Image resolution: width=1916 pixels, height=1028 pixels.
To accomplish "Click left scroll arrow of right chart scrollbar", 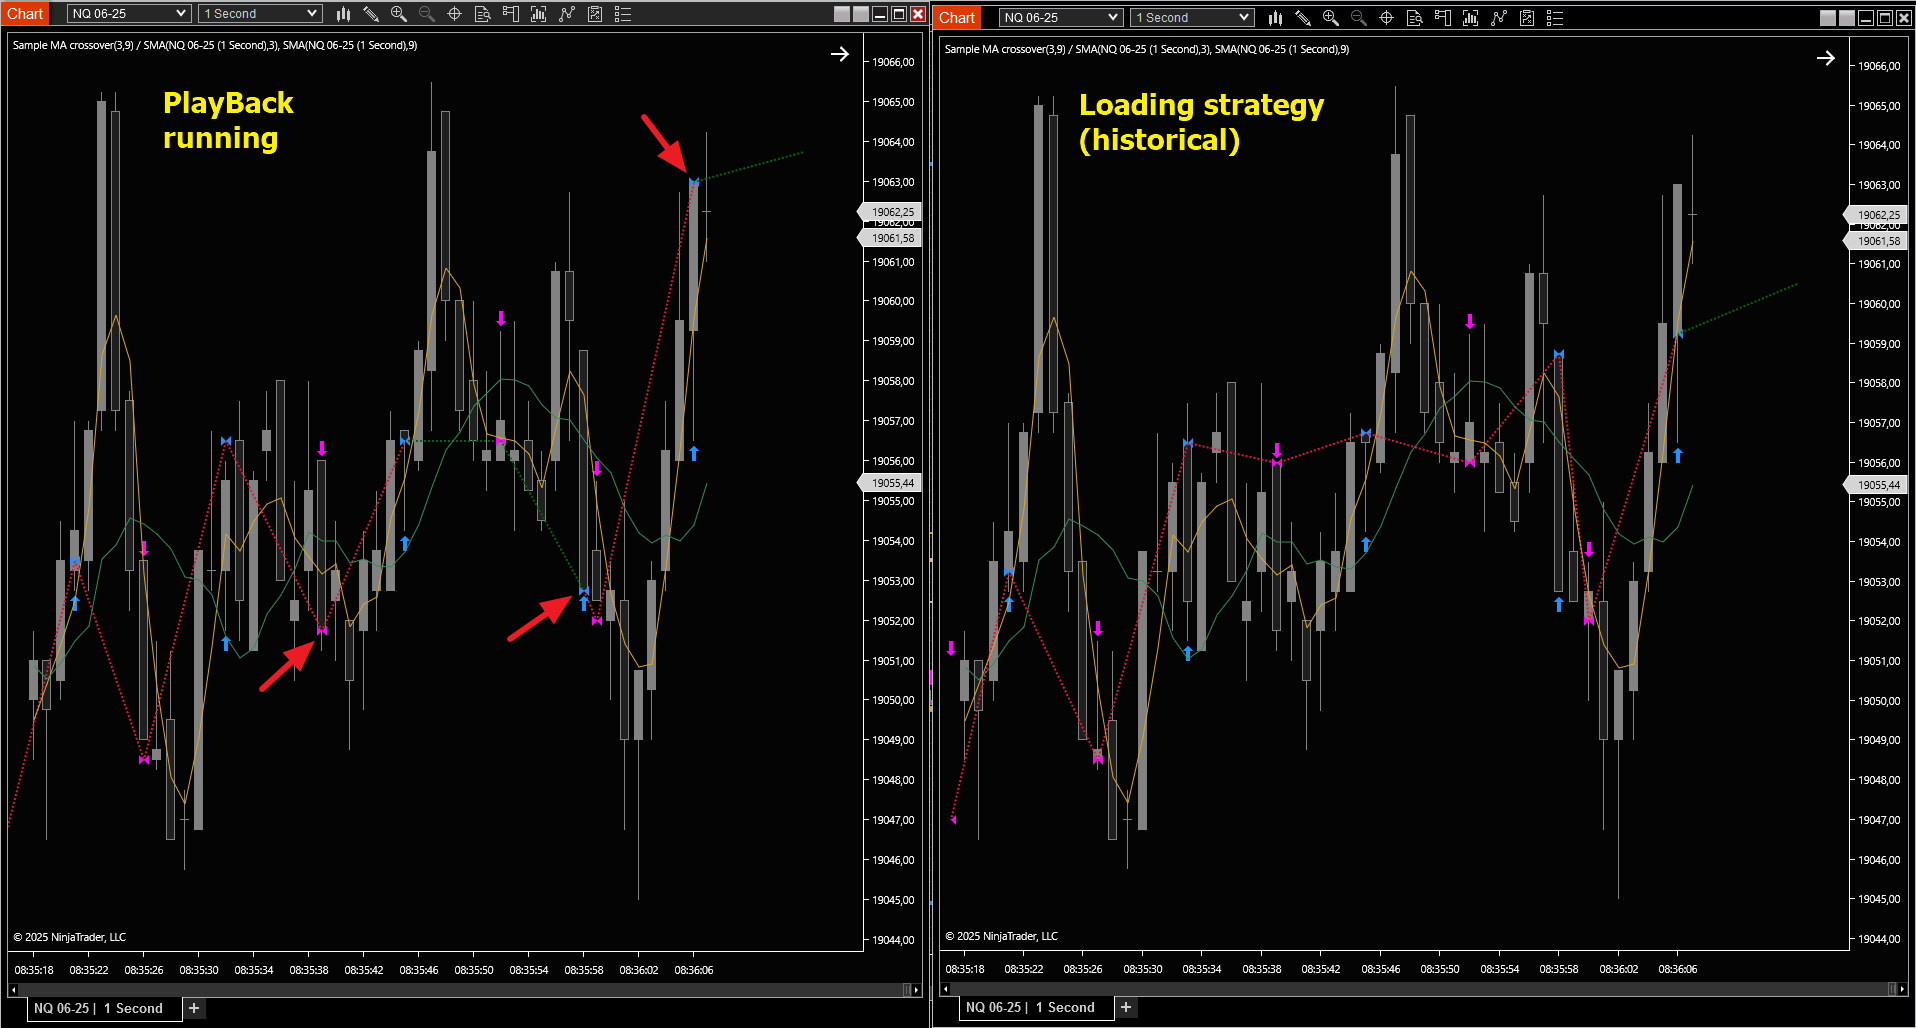I will 945,989.
